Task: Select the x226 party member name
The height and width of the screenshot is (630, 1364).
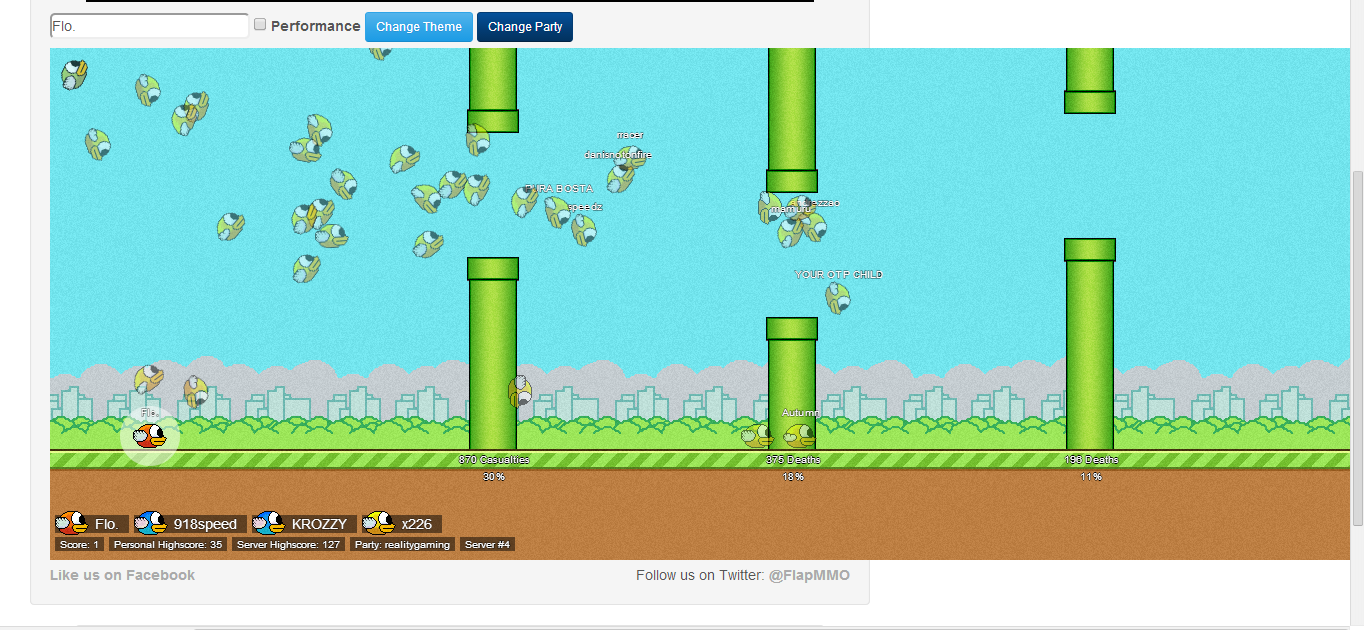Action: (x=417, y=524)
